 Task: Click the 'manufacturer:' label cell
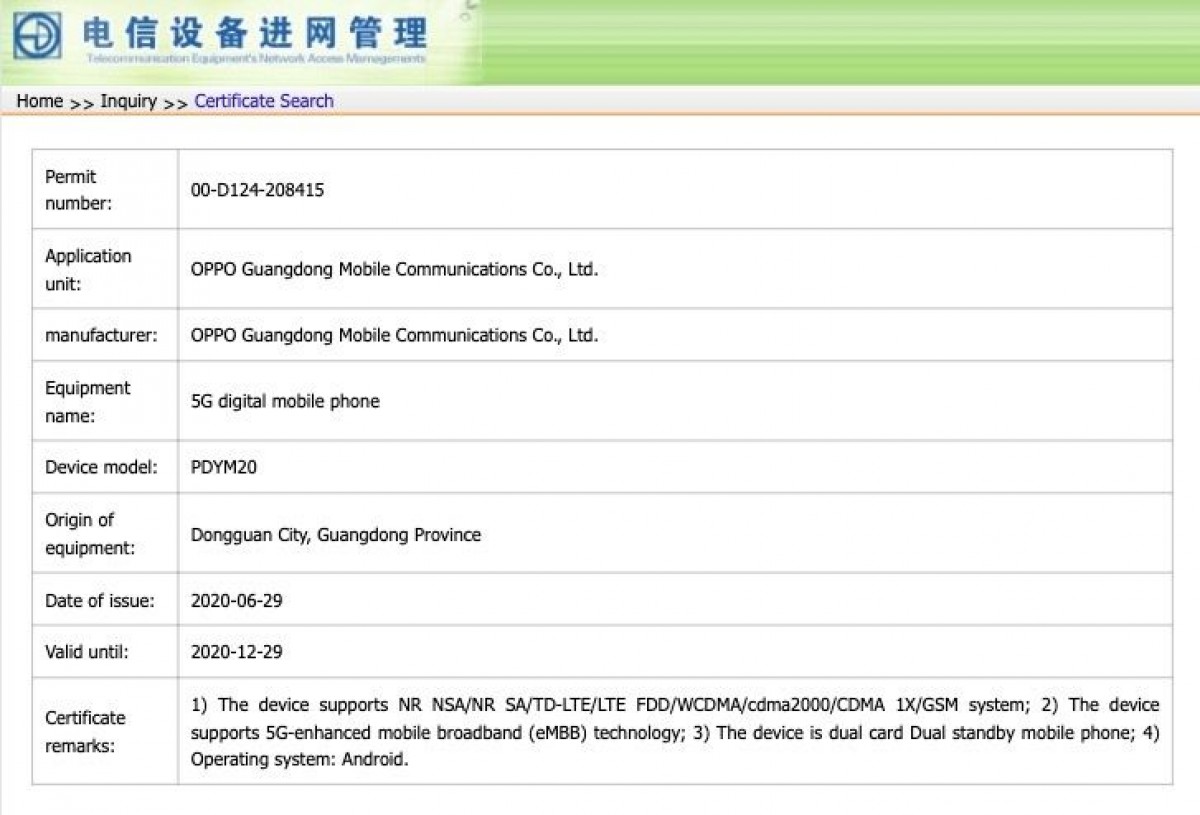(x=105, y=335)
